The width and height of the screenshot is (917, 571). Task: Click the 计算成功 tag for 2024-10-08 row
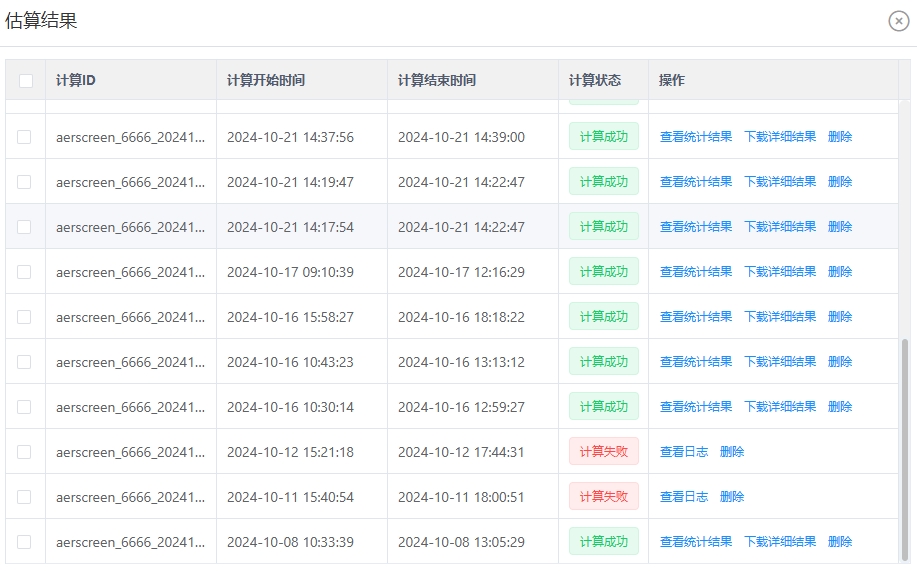604,542
